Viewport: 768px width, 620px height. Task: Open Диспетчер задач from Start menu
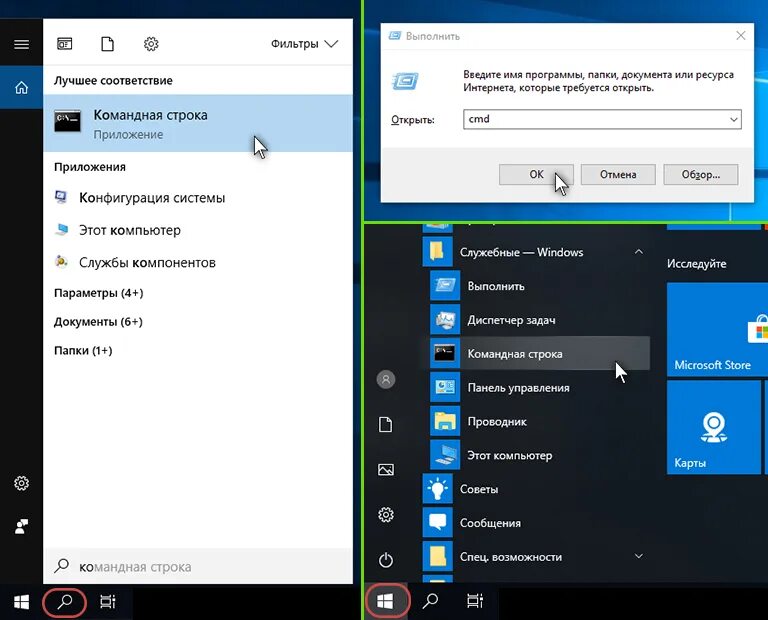pos(540,319)
